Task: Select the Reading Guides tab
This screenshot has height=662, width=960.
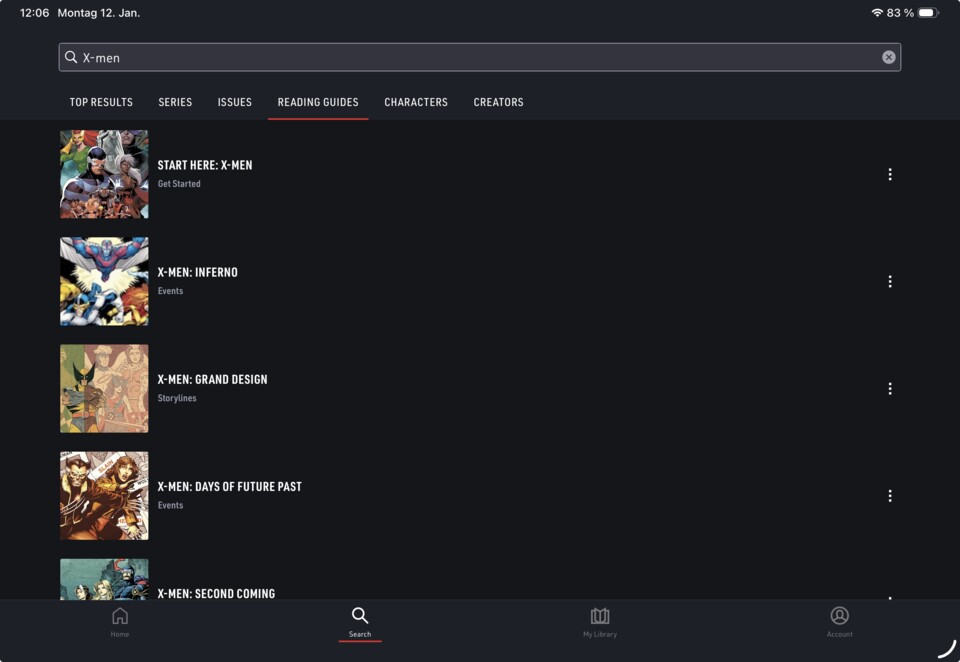Action: [x=318, y=102]
